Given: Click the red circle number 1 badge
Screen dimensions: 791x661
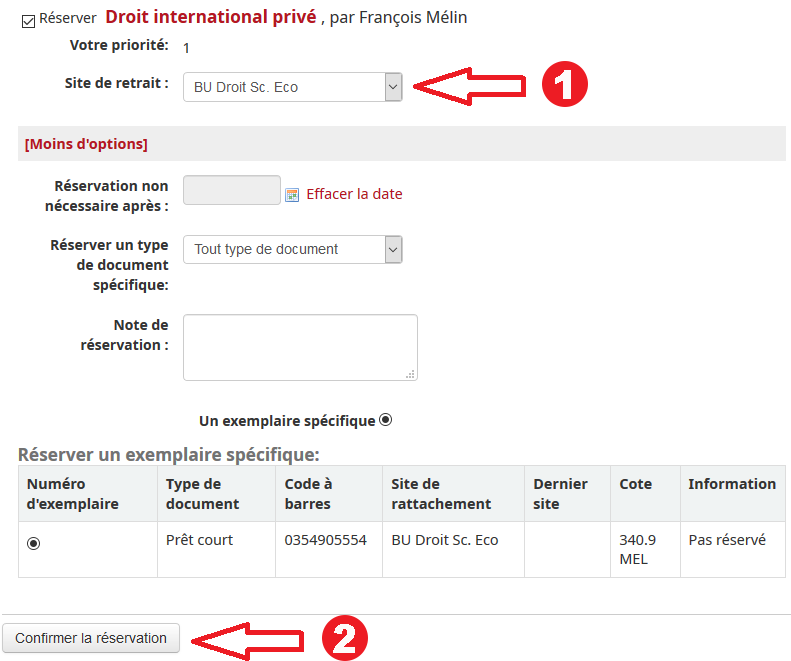Looking at the screenshot, I should click(x=564, y=86).
